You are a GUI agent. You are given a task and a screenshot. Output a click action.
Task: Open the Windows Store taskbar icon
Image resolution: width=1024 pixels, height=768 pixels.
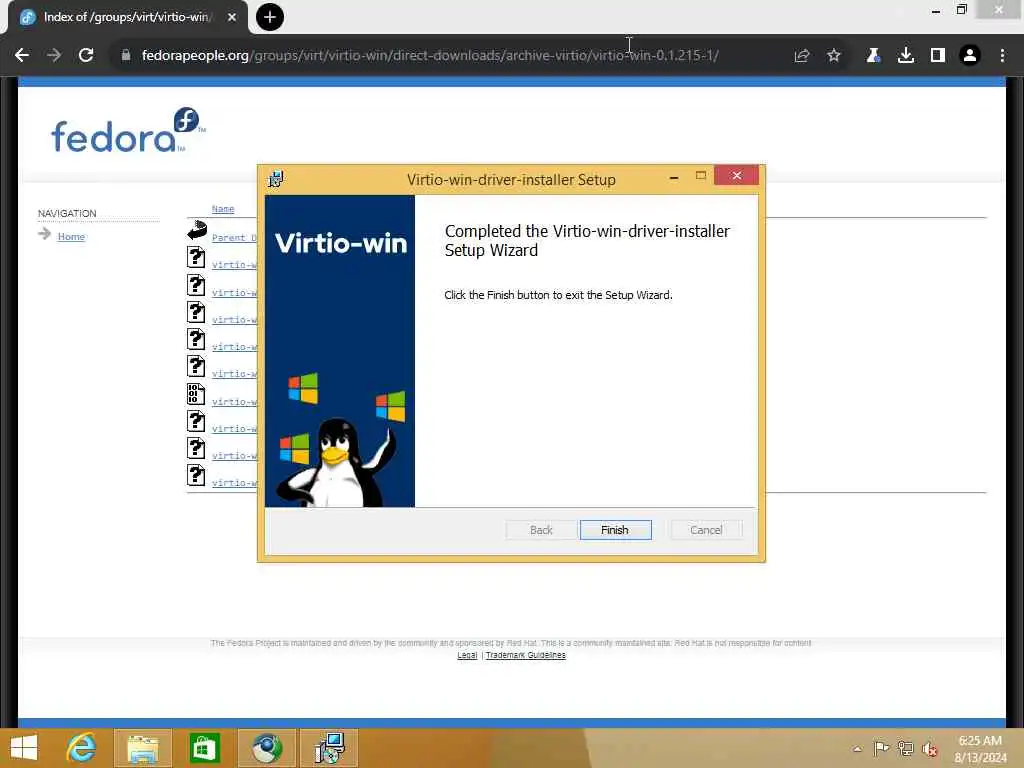204,748
